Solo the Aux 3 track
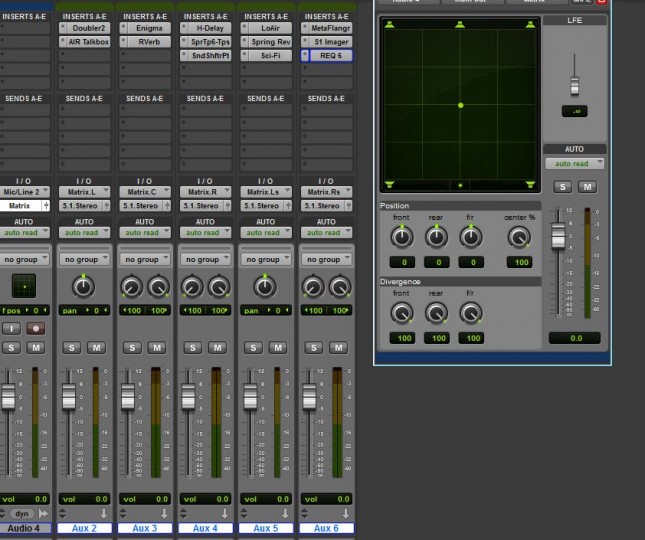The image size is (645, 540). pyautogui.click(x=131, y=347)
